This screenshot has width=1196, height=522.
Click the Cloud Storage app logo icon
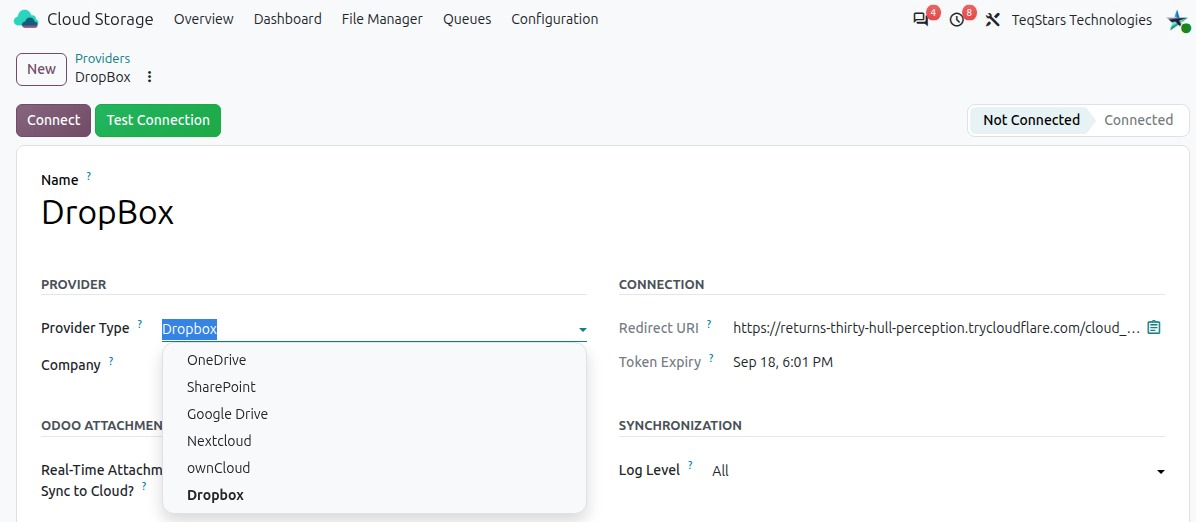(26, 19)
